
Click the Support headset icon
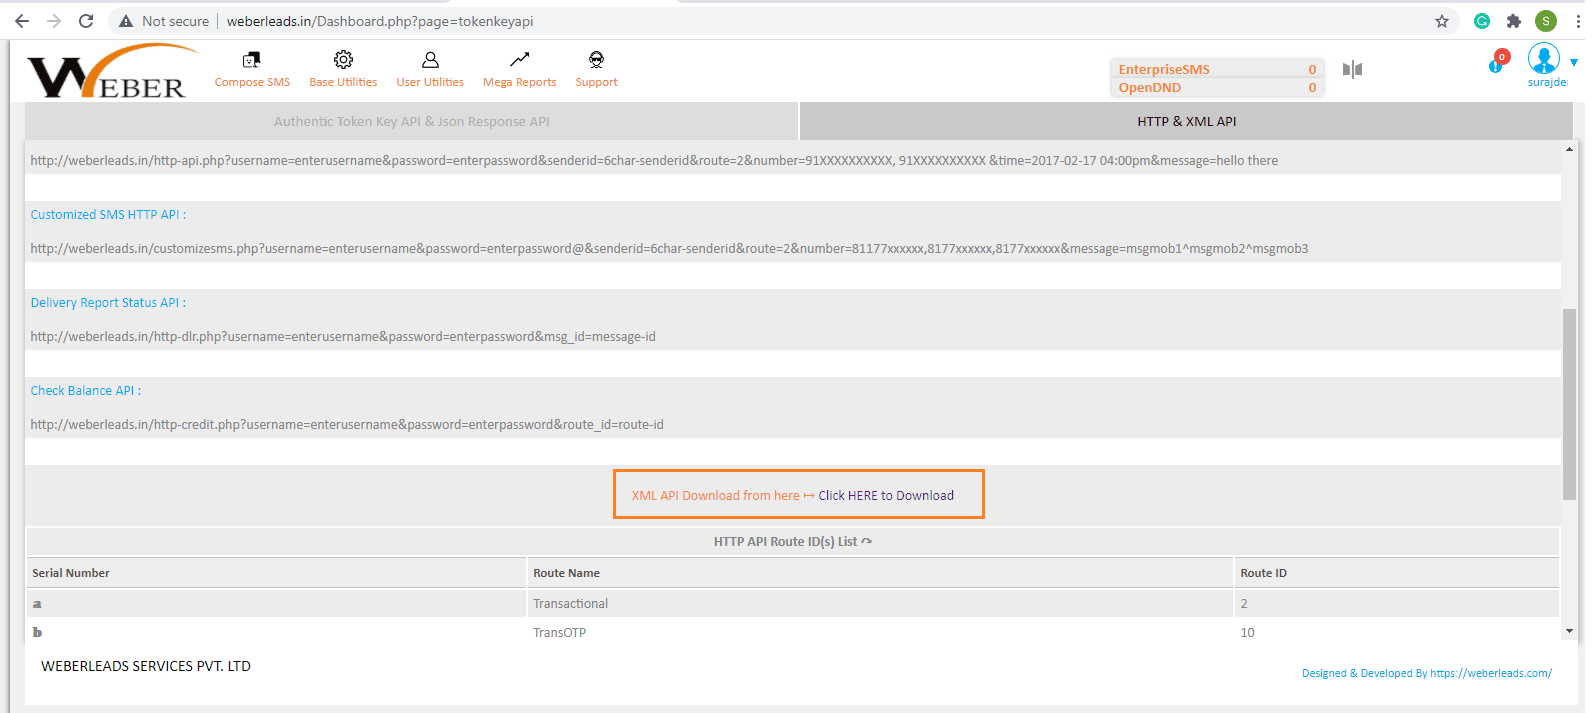click(596, 60)
